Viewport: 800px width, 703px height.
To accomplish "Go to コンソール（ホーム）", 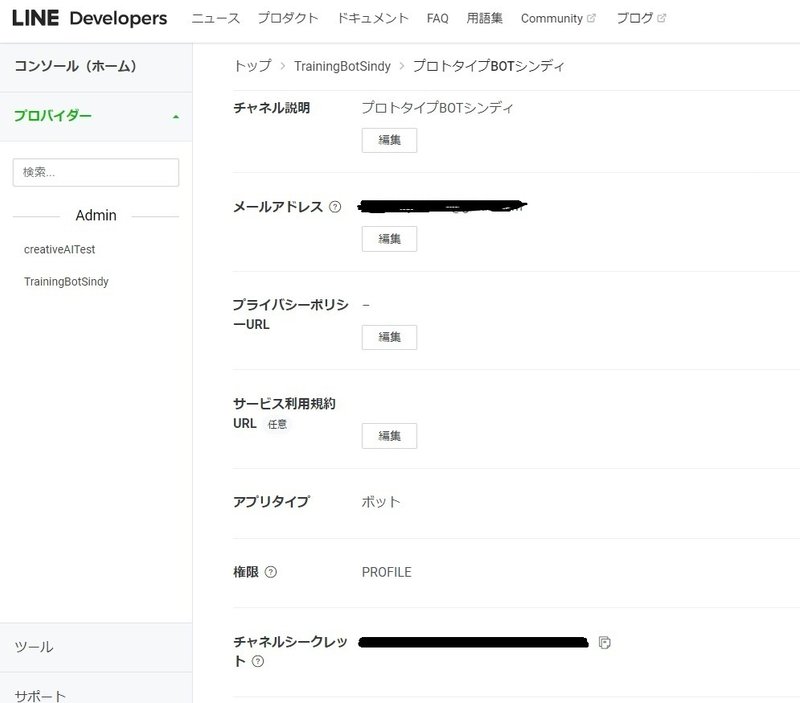I will [x=96, y=67].
